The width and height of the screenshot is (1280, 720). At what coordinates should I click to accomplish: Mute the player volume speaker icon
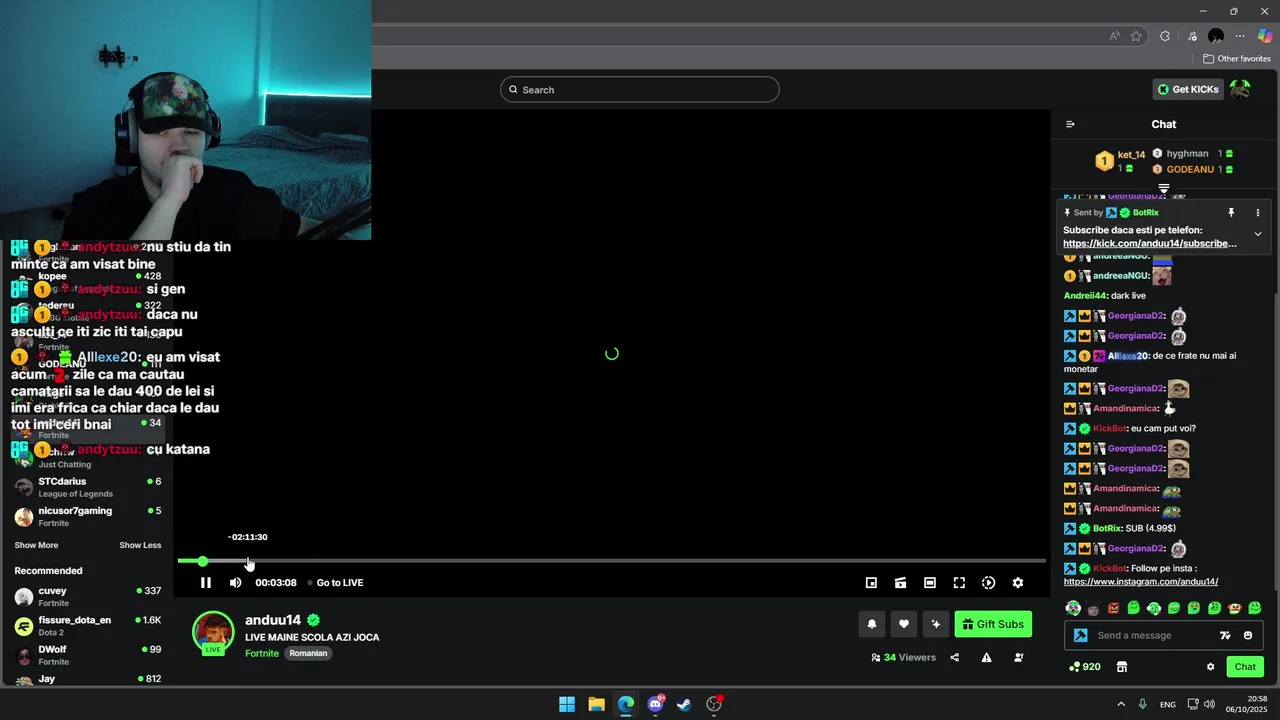coord(236,583)
